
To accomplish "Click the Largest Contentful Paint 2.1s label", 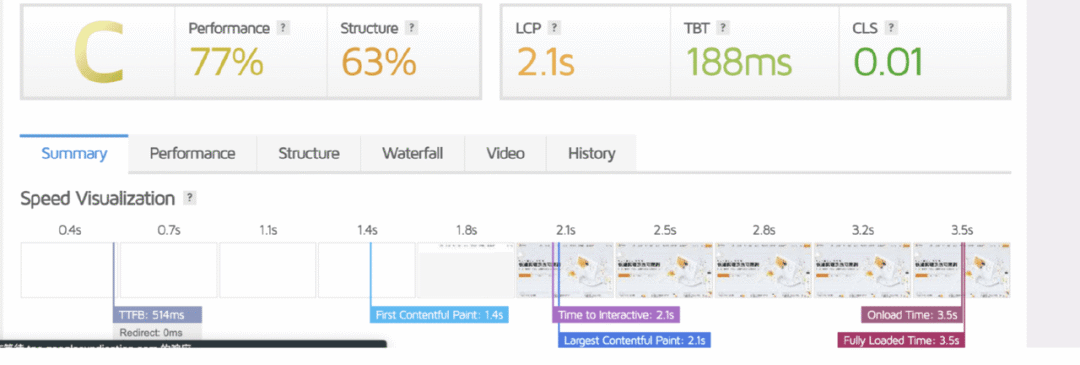I will [634, 340].
